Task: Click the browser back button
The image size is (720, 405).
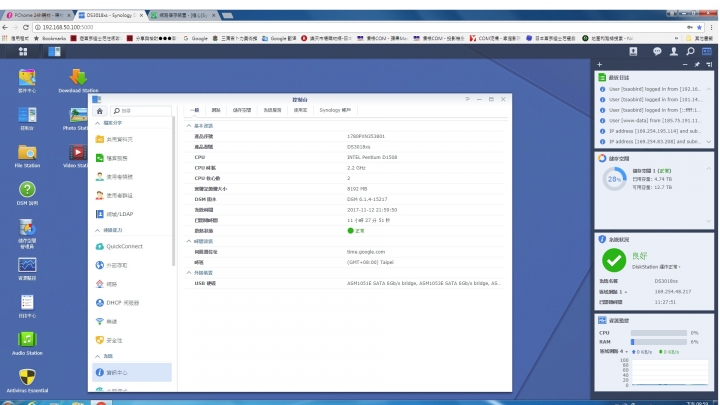Action: point(5,28)
